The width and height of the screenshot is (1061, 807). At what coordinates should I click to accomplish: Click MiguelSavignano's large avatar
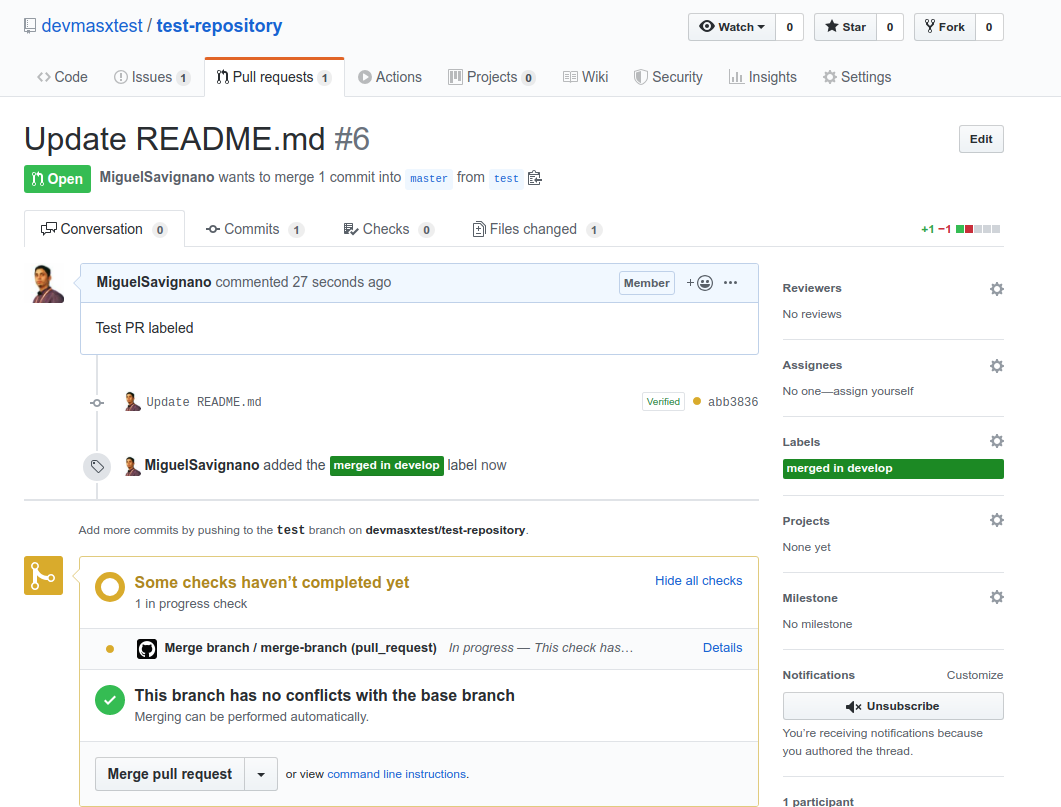(49, 283)
